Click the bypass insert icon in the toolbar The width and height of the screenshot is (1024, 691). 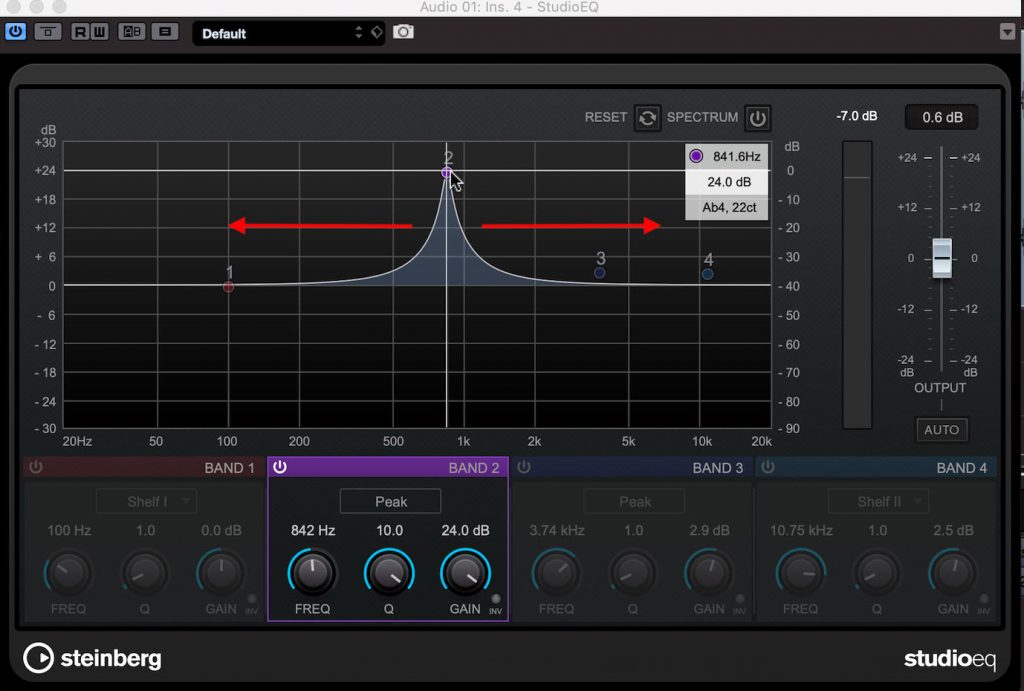pos(45,32)
